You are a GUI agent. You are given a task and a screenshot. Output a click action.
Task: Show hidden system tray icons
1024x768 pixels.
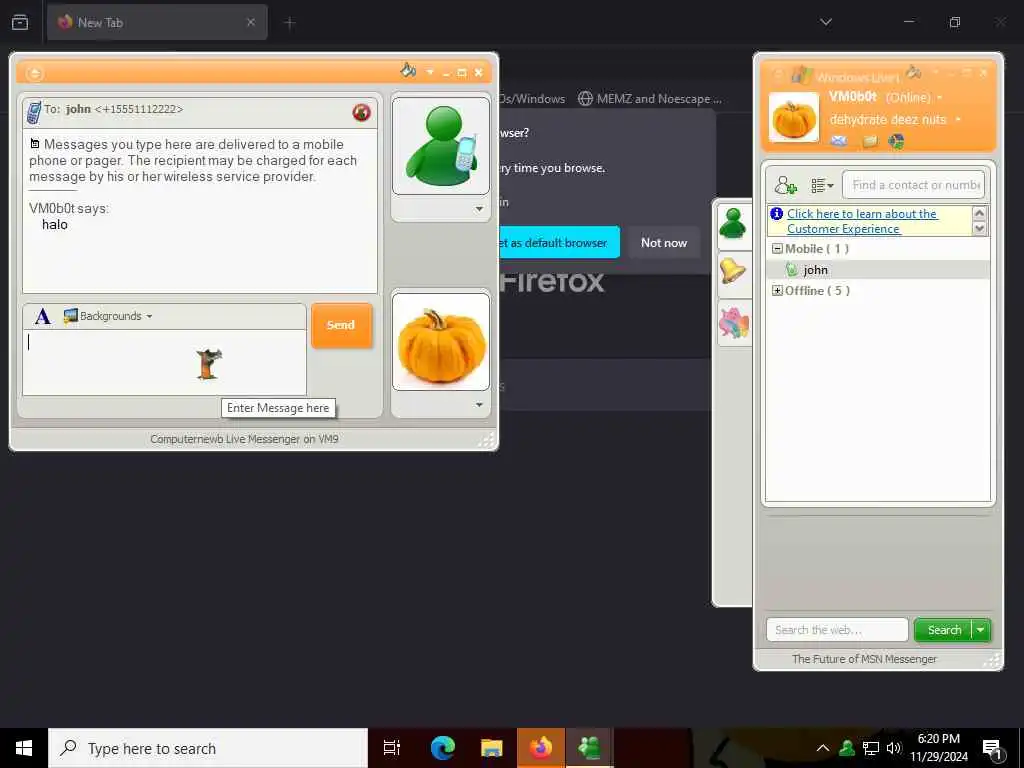[x=823, y=748]
